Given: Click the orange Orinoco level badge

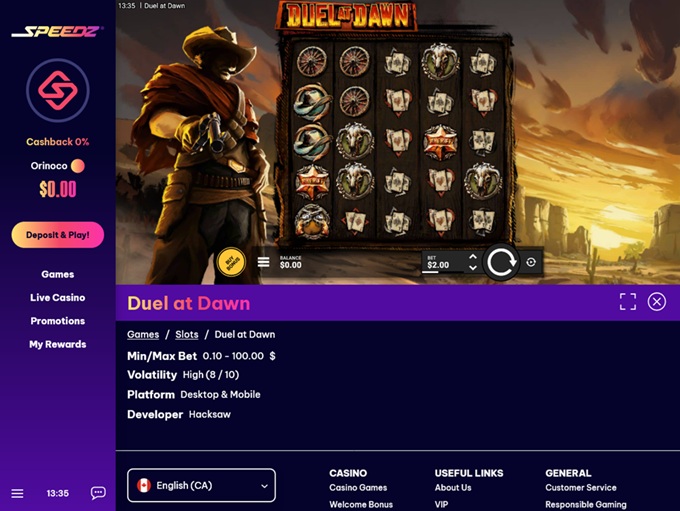Looking at the screenshot, I should [78, 166].
